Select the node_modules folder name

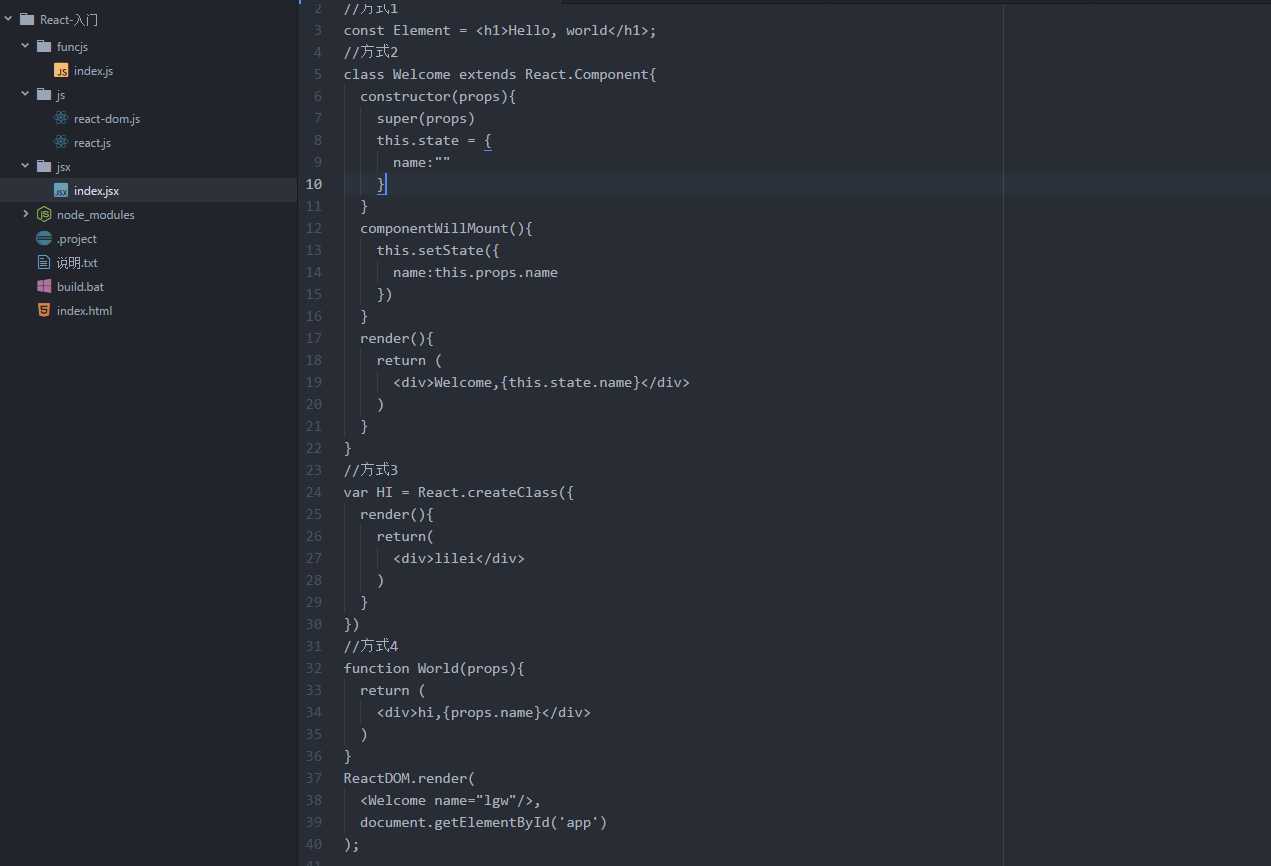point(96,215)
